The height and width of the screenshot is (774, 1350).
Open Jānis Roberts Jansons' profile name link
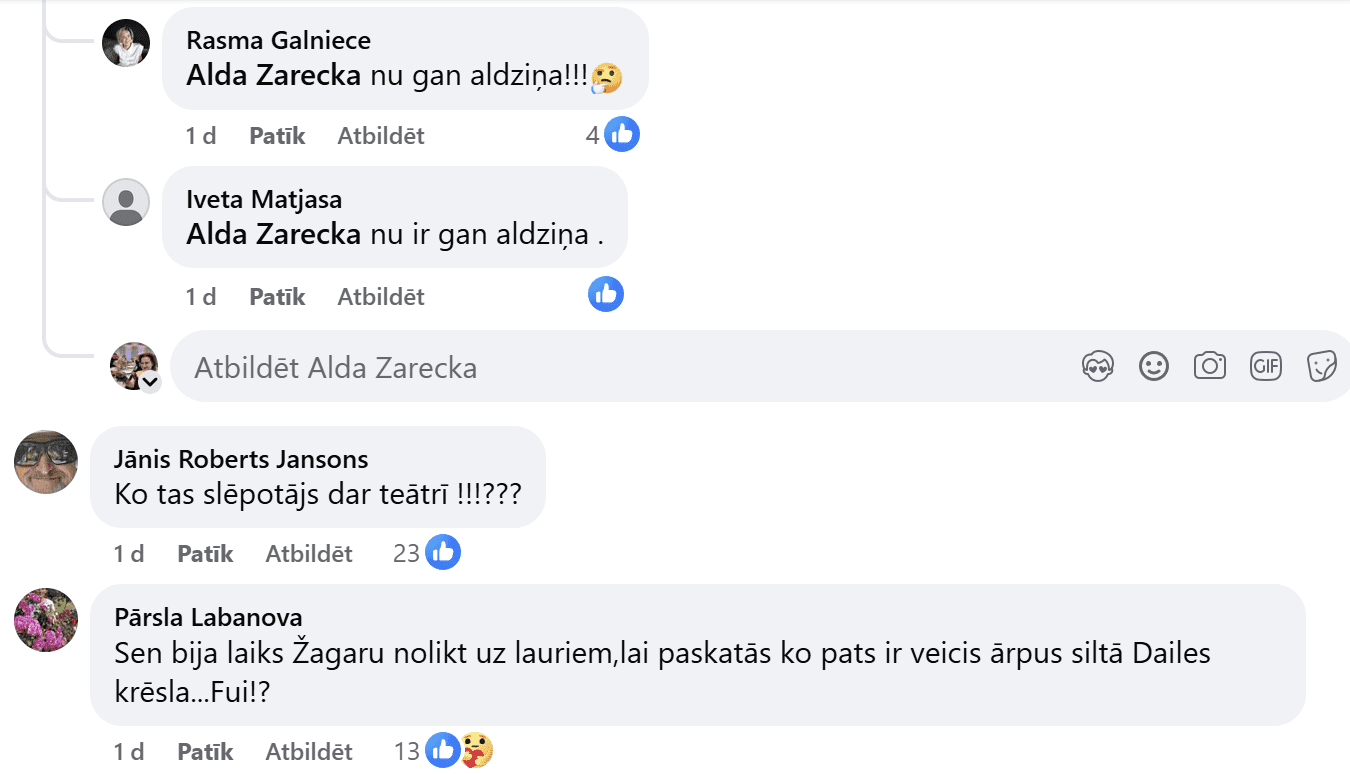tap(241, 459)
